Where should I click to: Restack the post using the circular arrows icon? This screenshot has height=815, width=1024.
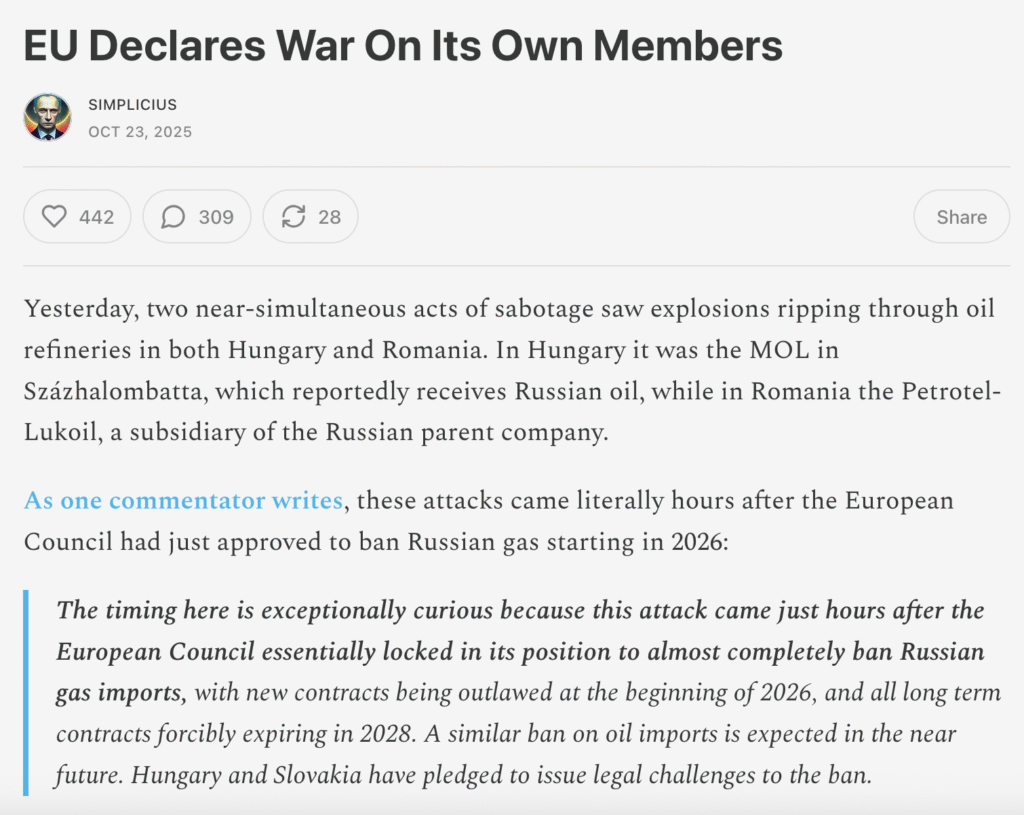(294, 217)
